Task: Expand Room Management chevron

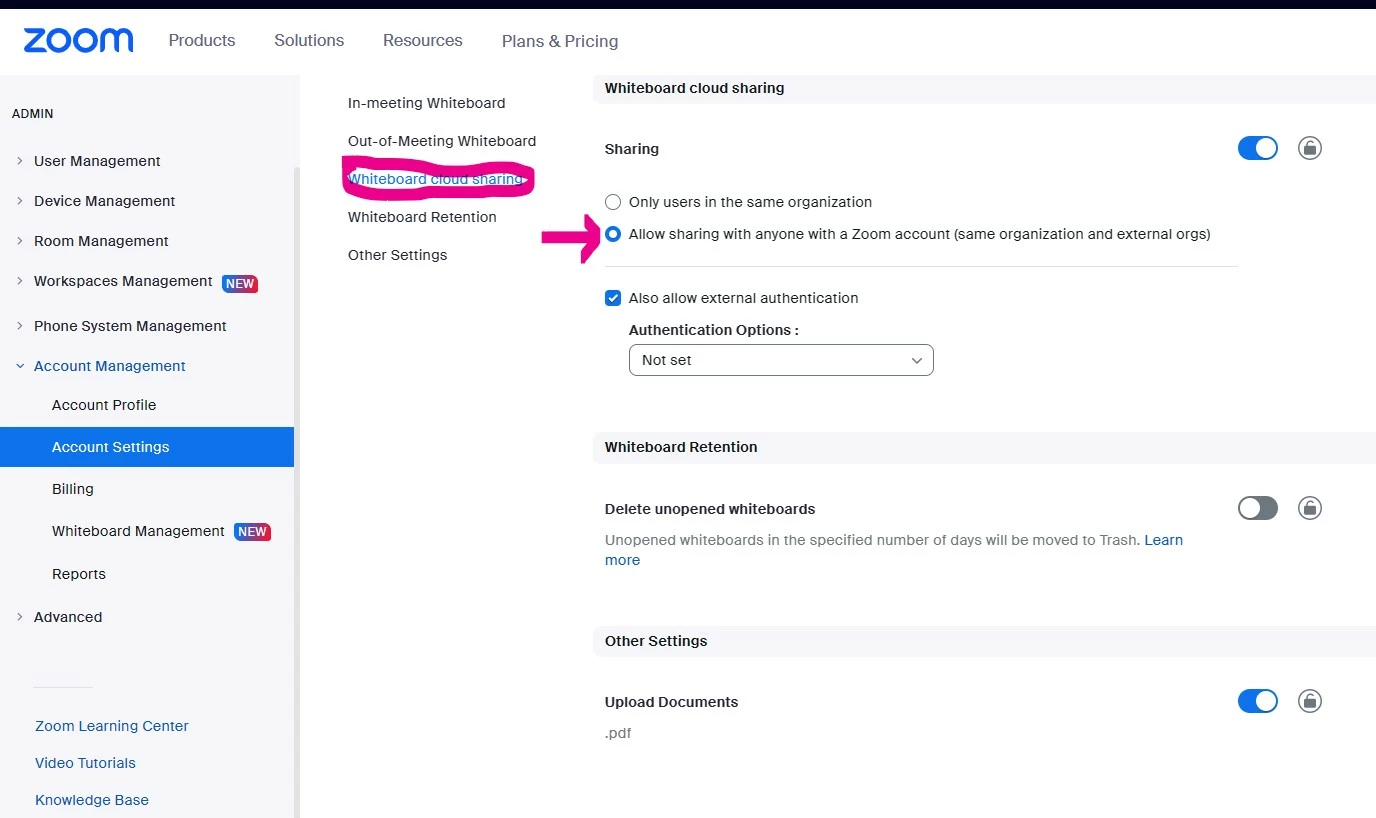Action: tap(19, 241)
